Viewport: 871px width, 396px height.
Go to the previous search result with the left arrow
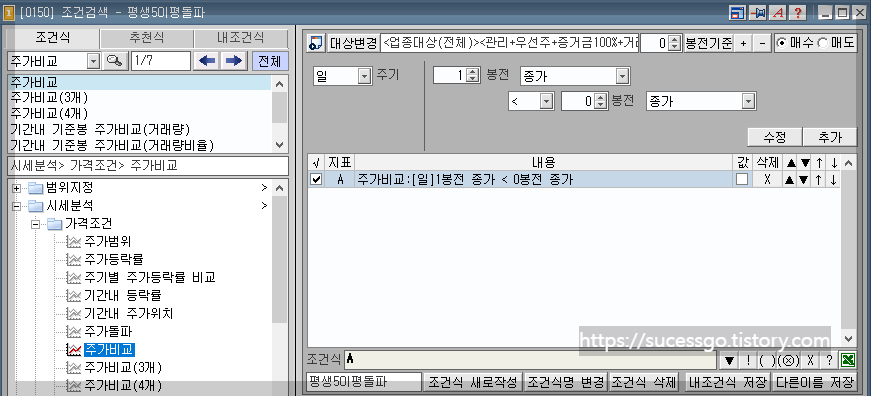(x=207, y=61)
